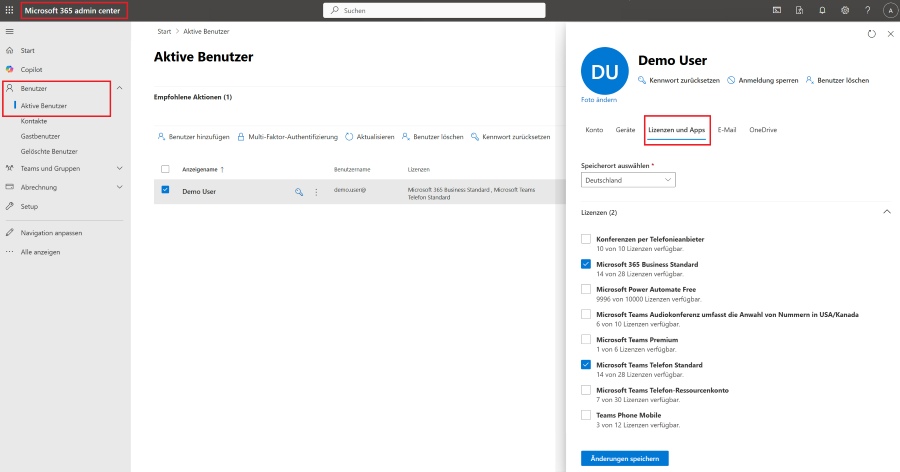
Task: Click Alle anzeigen in sidebar
Action: pos(40,252)
